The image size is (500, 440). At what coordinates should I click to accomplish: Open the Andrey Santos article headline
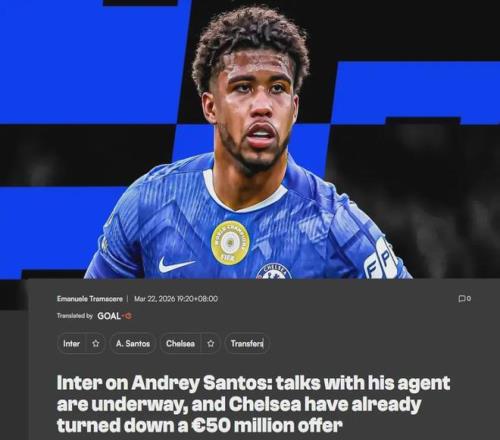tap(253, 404)
